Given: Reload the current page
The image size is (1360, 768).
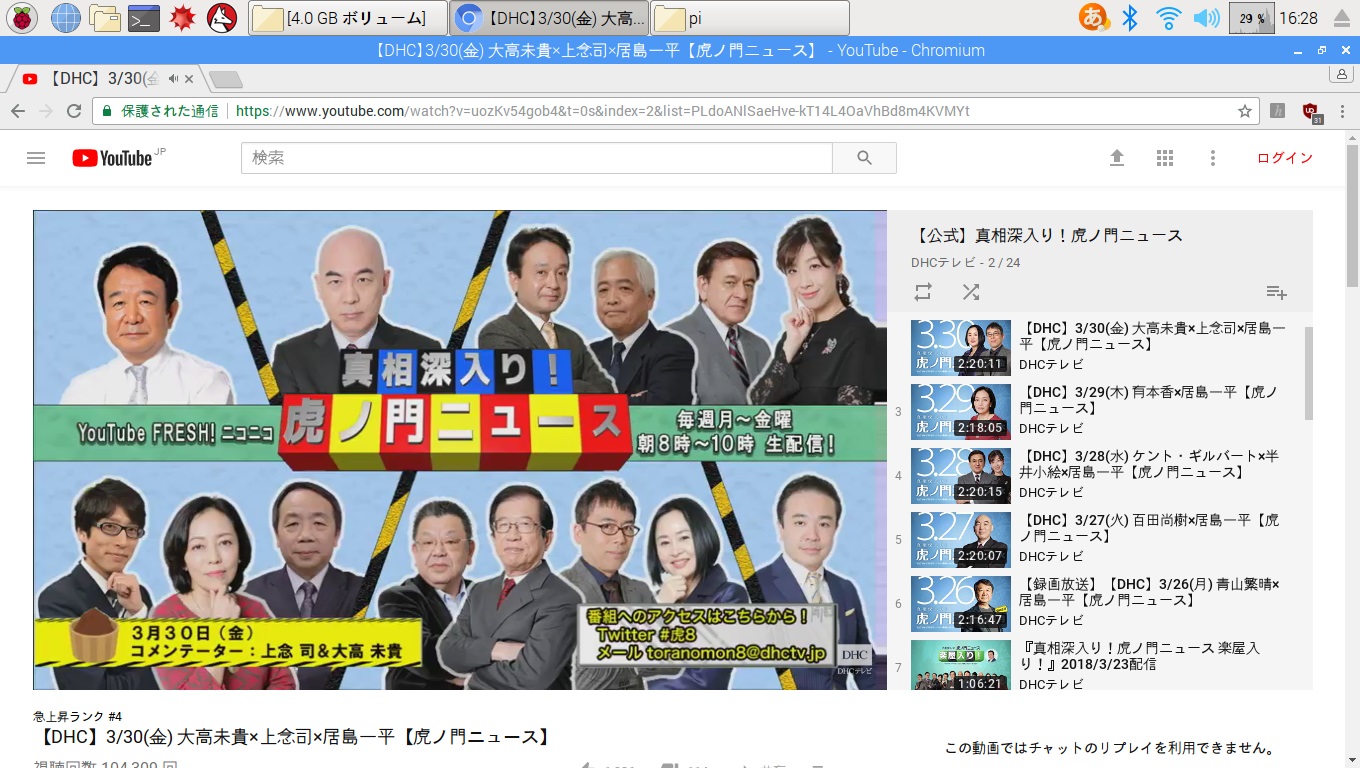Looking at the screenshot, I should 73,111.
